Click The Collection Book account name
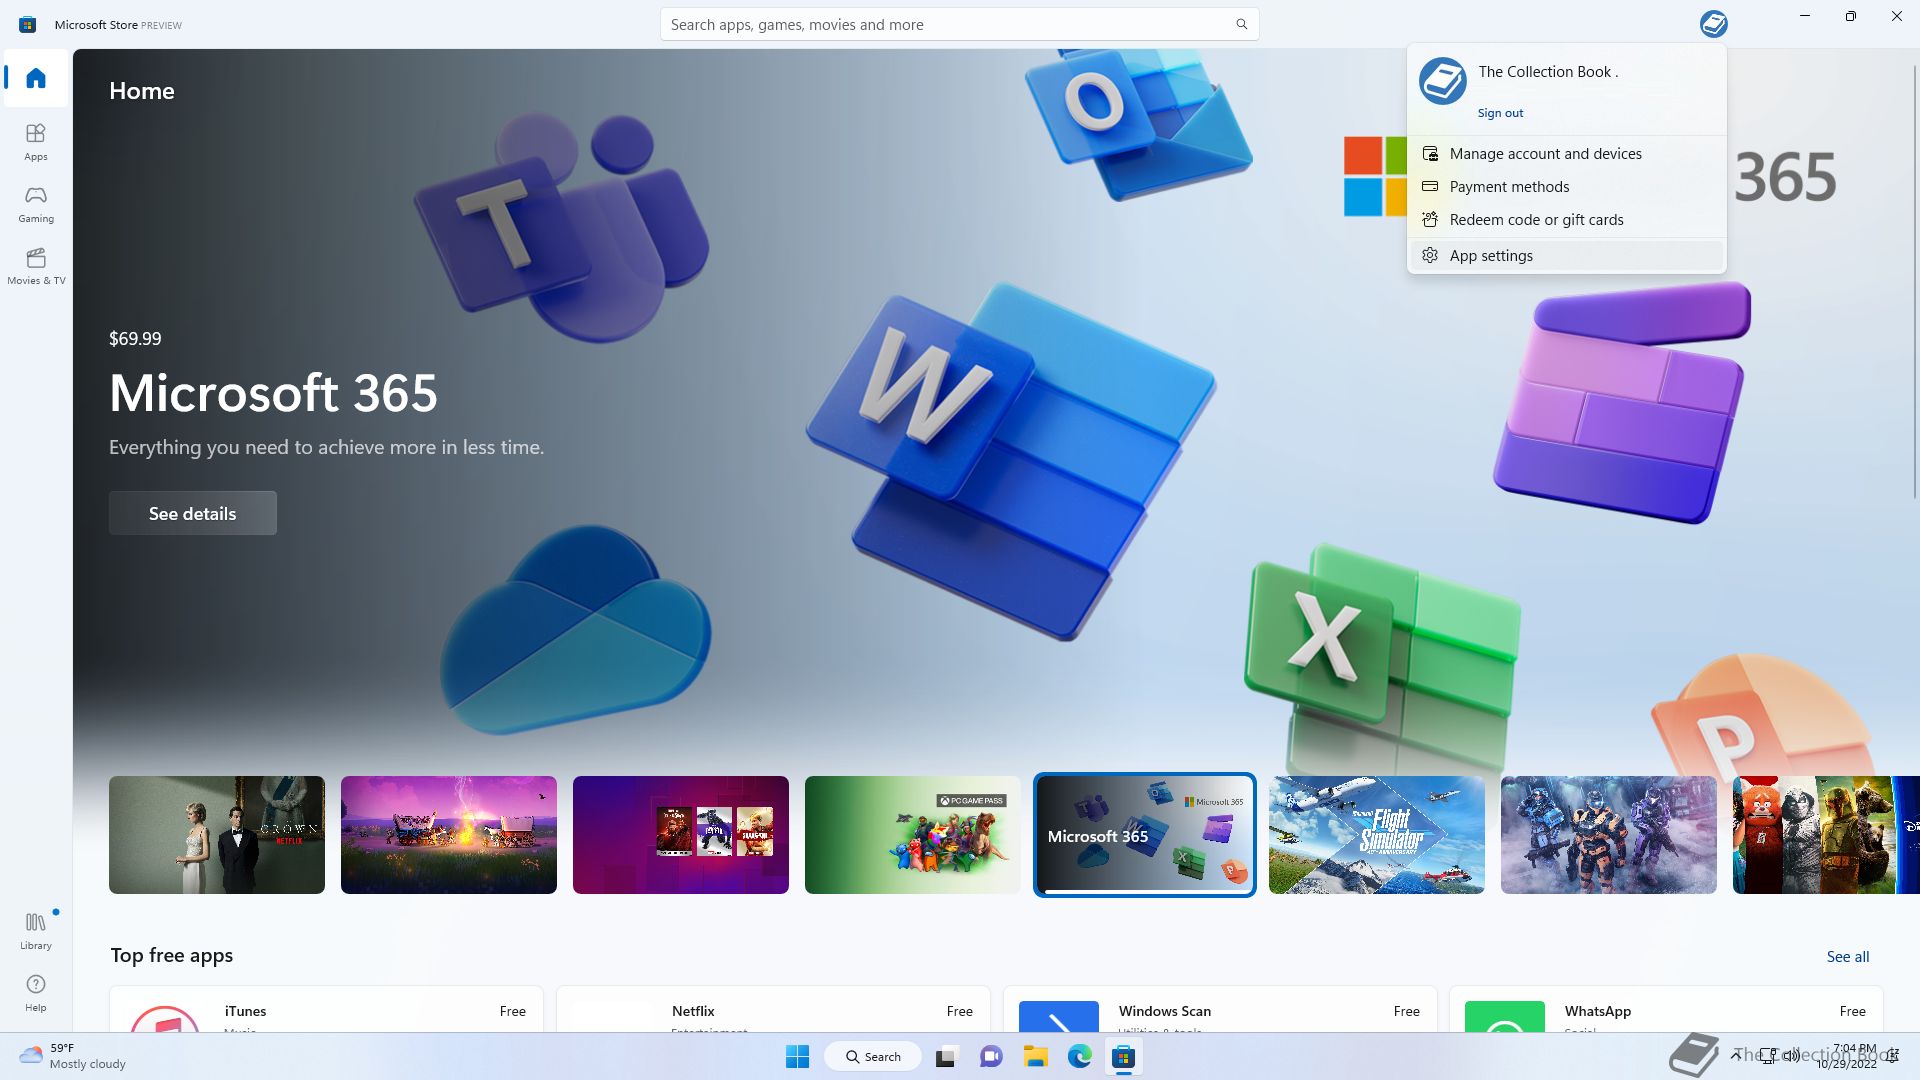Image resolution: width=1920 pixels, height=1080 pixels. (x=1548, y=71)
